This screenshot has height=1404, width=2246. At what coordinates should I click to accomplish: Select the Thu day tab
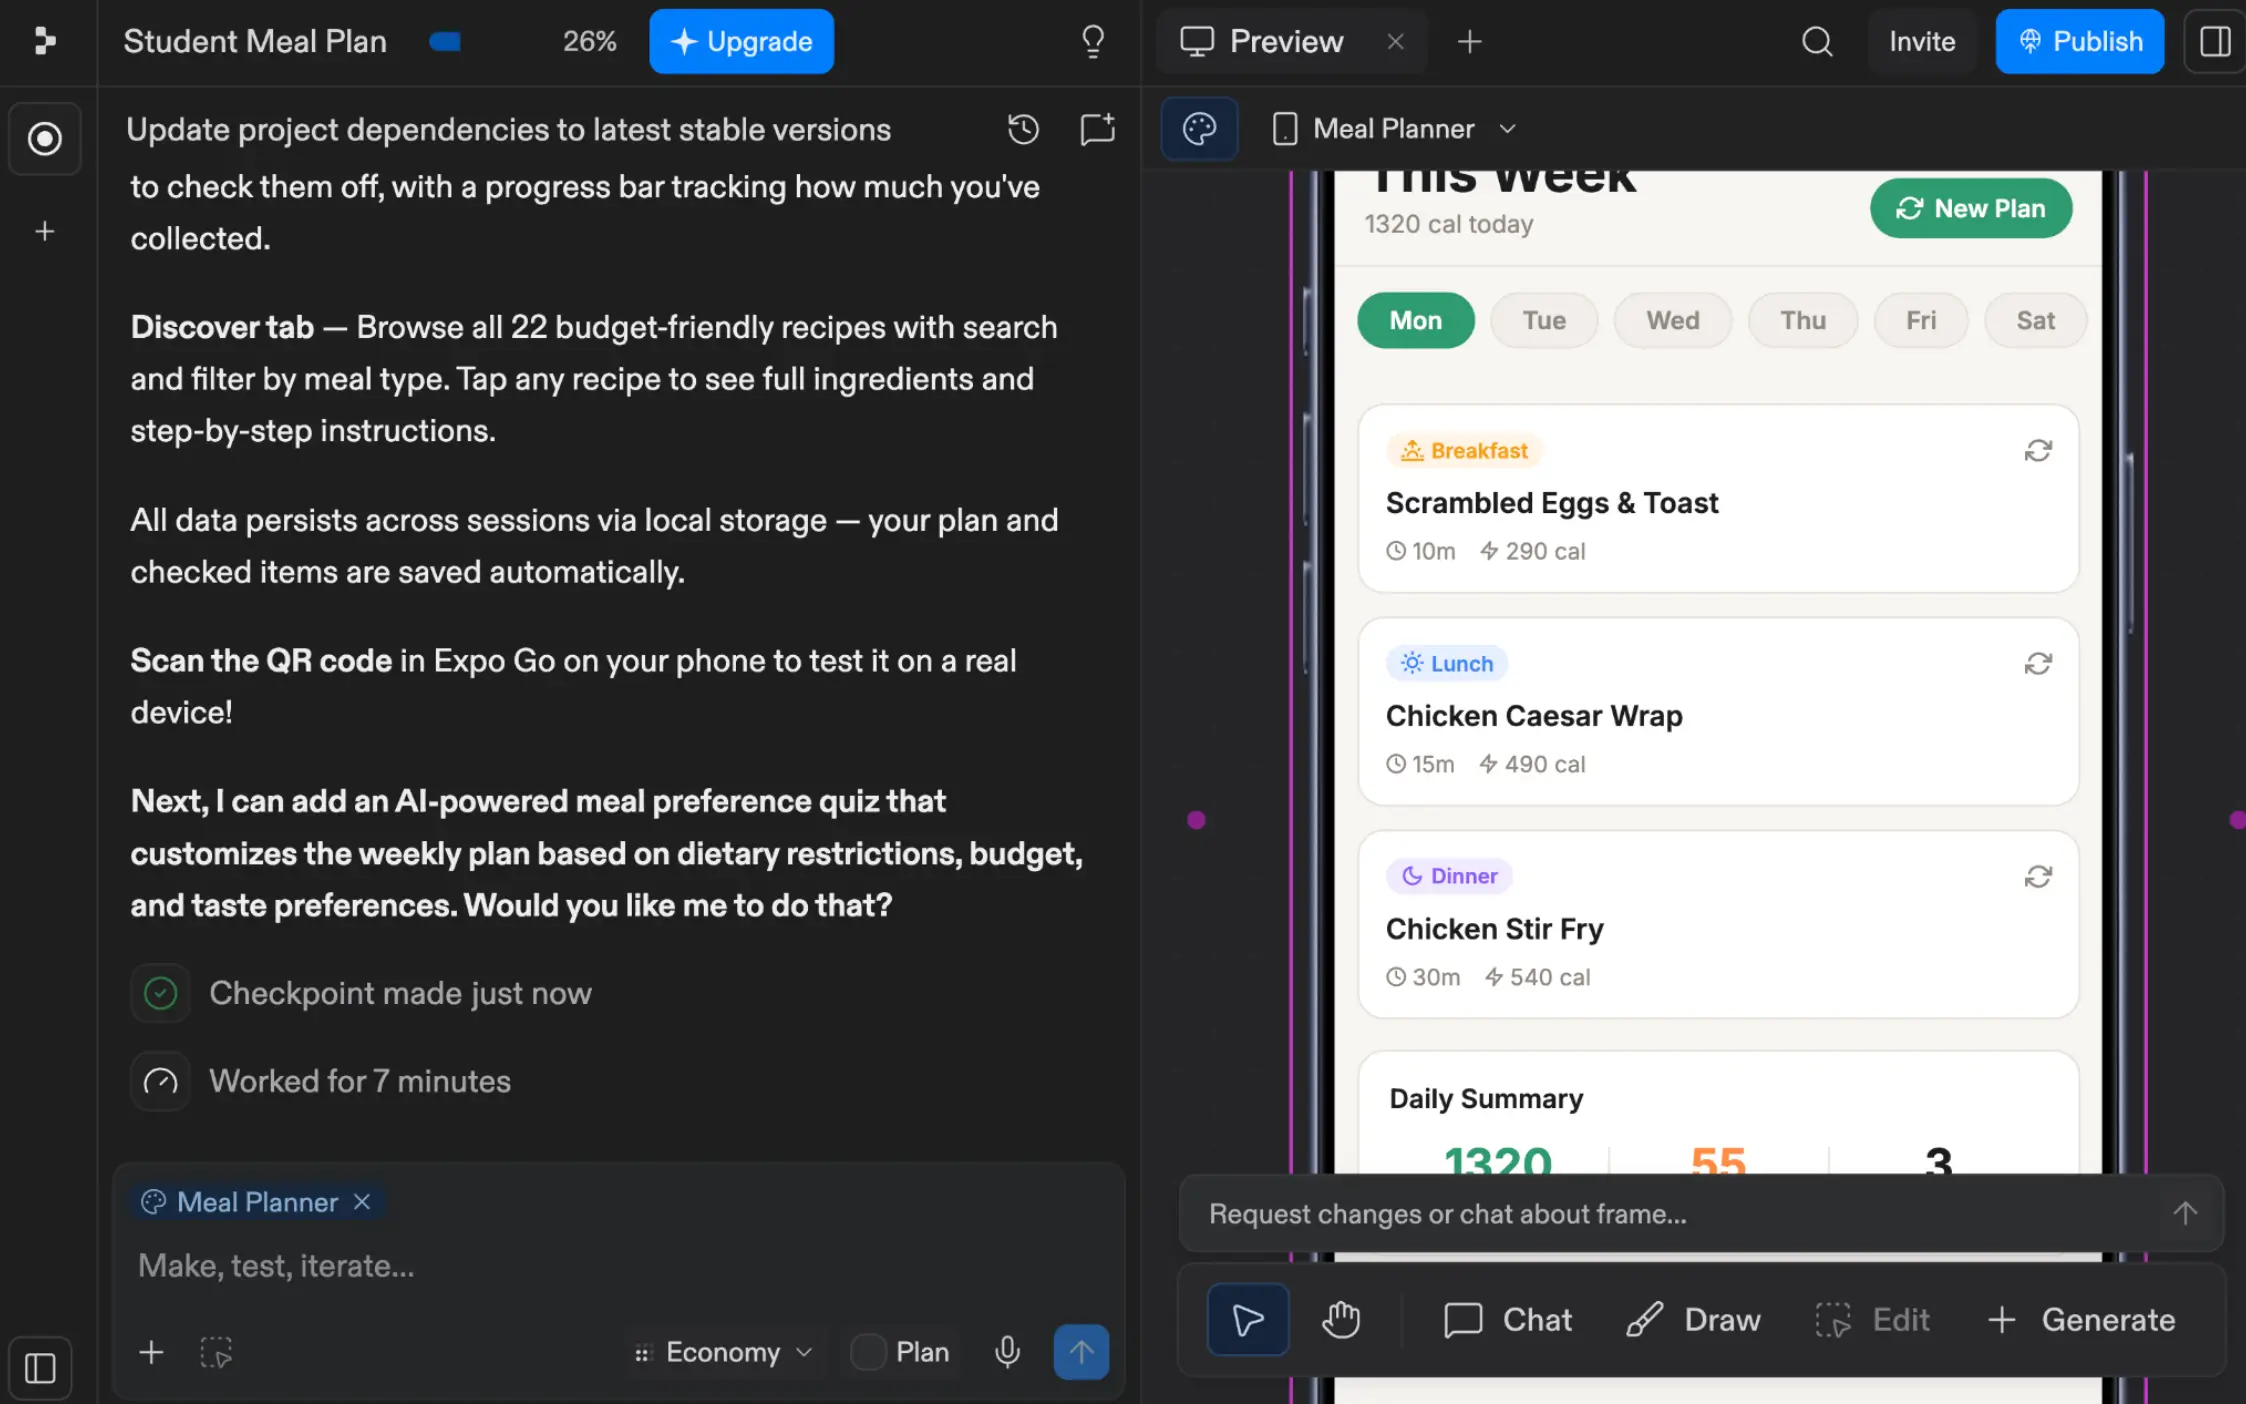(x=1802, y=321)
